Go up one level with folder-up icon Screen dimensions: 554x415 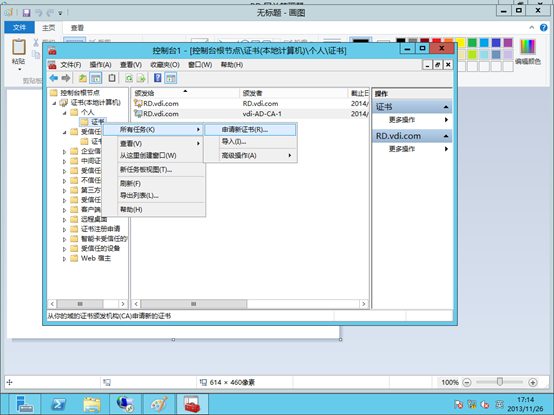(x=83, y=78)
